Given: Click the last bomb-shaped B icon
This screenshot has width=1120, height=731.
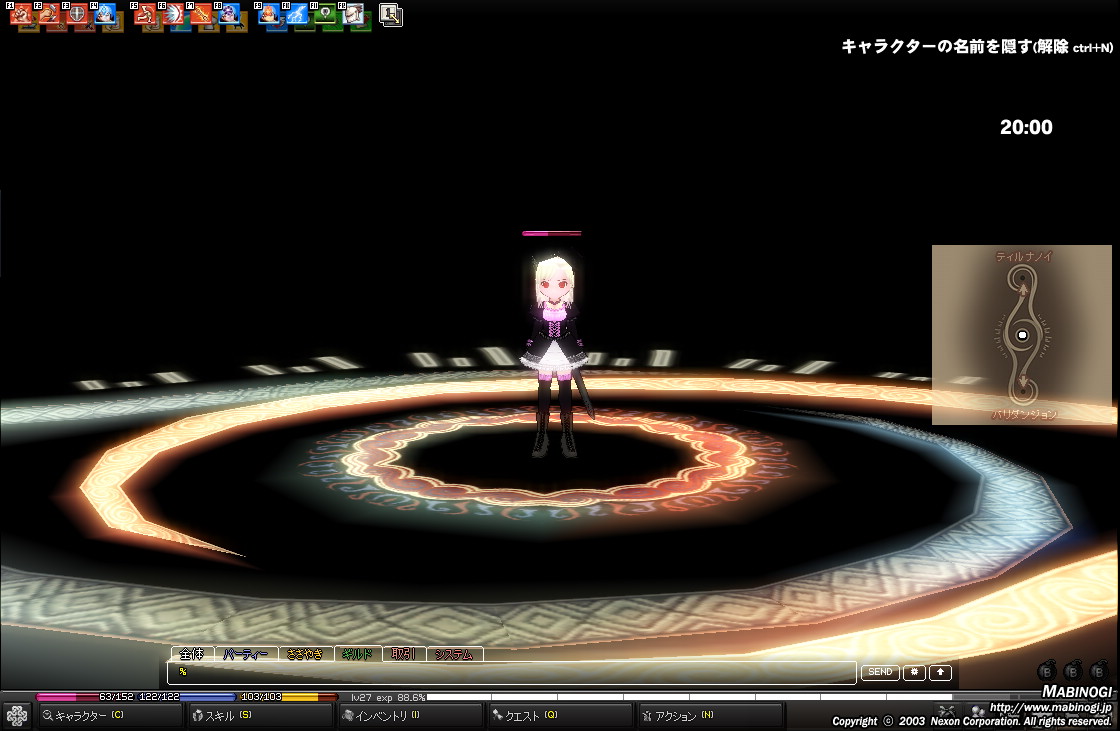Looking at the screenshot, I should click(1099, 670).
